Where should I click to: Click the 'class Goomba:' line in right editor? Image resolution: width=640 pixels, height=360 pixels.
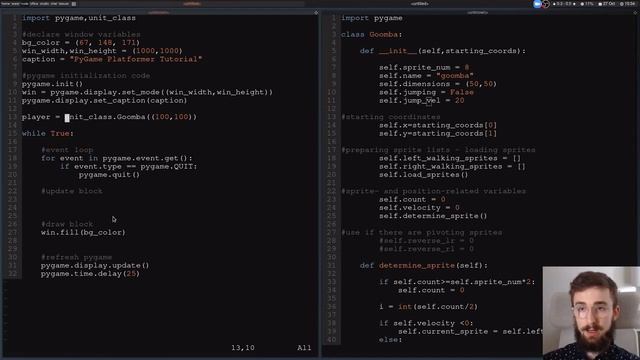(371, 34)
